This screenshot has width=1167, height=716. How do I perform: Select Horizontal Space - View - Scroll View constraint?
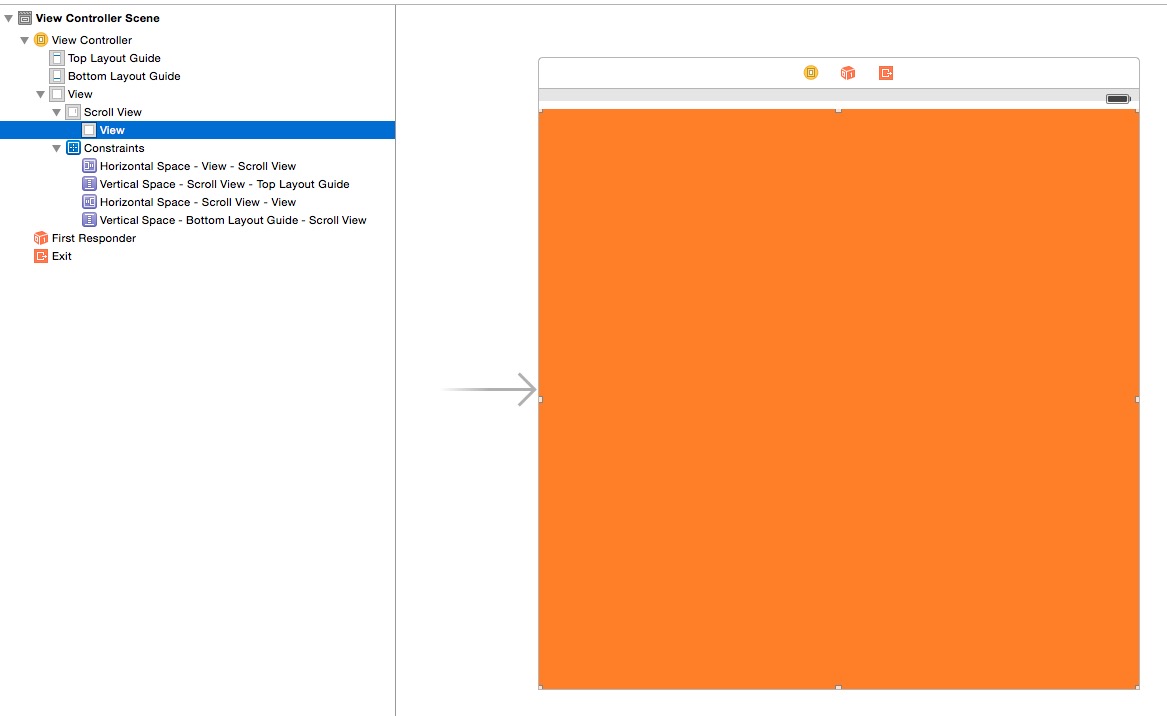[197, 166]
